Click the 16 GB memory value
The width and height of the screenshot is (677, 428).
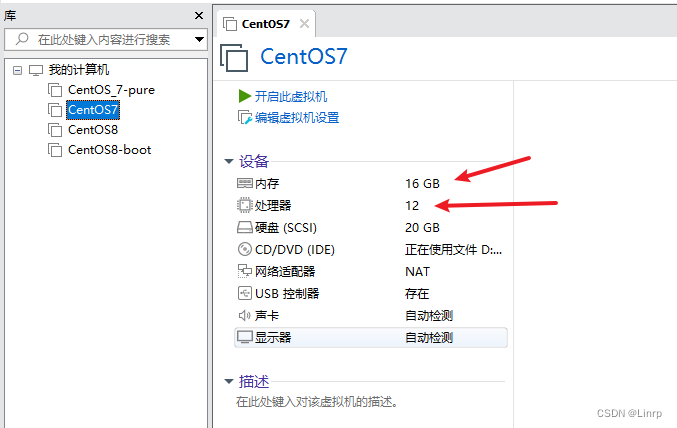(x=422, y=184)
